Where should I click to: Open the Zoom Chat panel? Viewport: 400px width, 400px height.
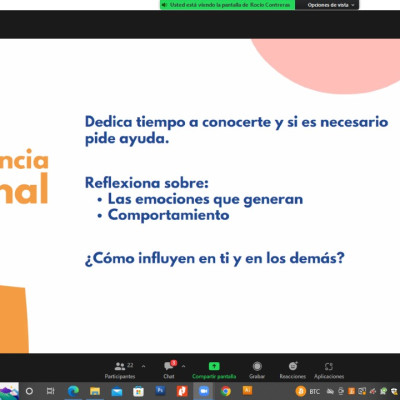pos(169,370)
